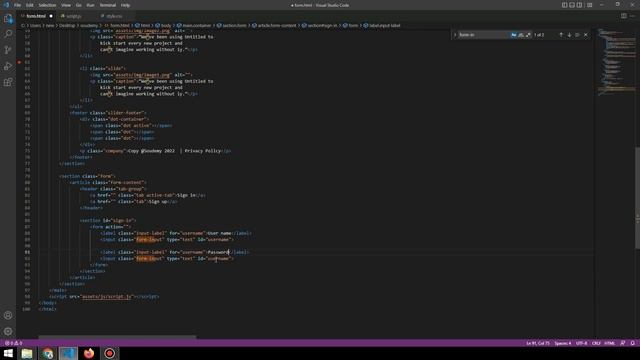Open label.input-label breadcrumb dropdown
This screenshot has height=360, width=640.
click(382, 25)
